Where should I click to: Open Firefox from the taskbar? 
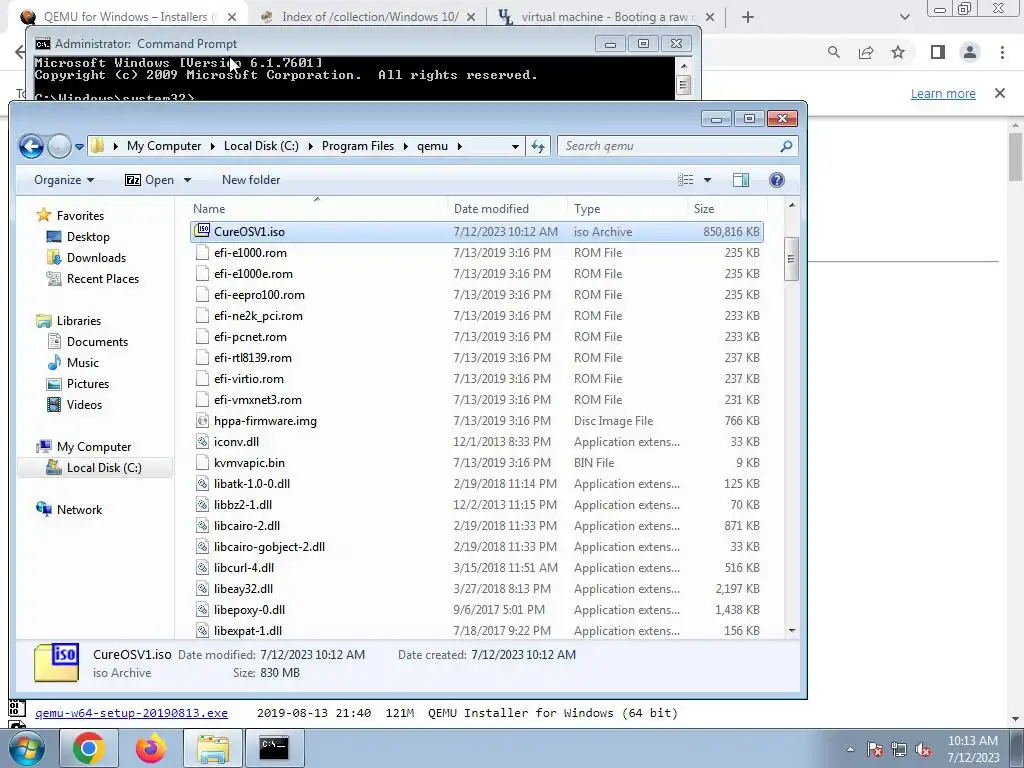[150, 748]
